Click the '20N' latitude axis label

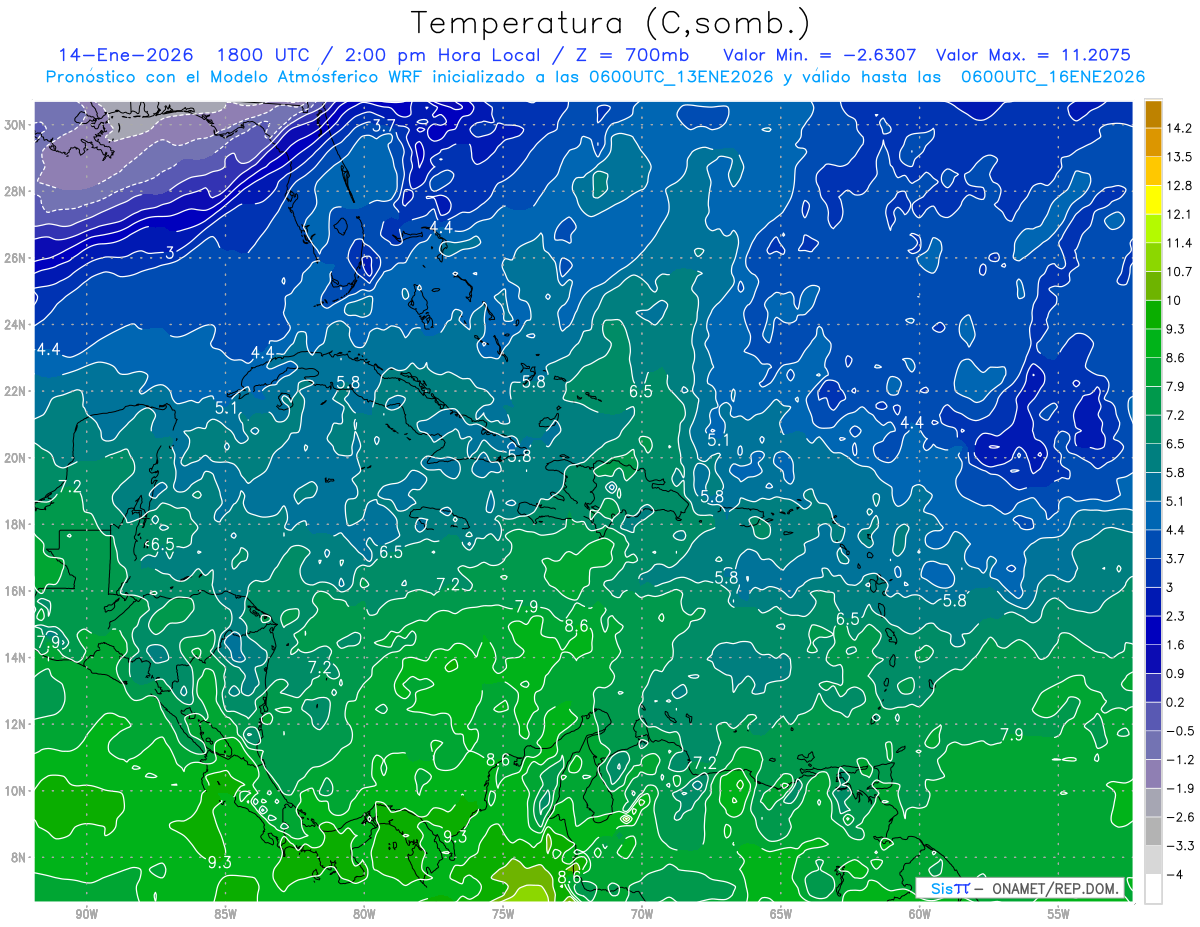click(x=14, y=458)
